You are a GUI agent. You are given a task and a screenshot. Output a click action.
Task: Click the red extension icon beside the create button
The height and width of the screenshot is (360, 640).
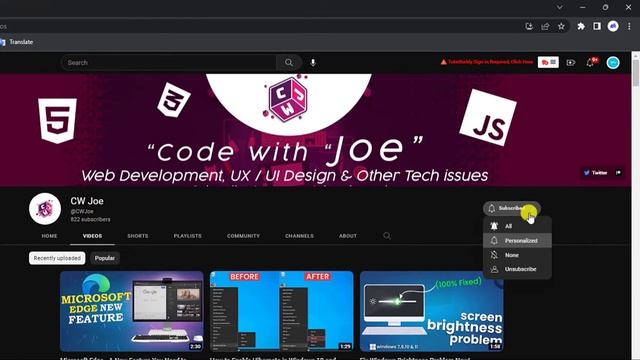coord(548,62)
